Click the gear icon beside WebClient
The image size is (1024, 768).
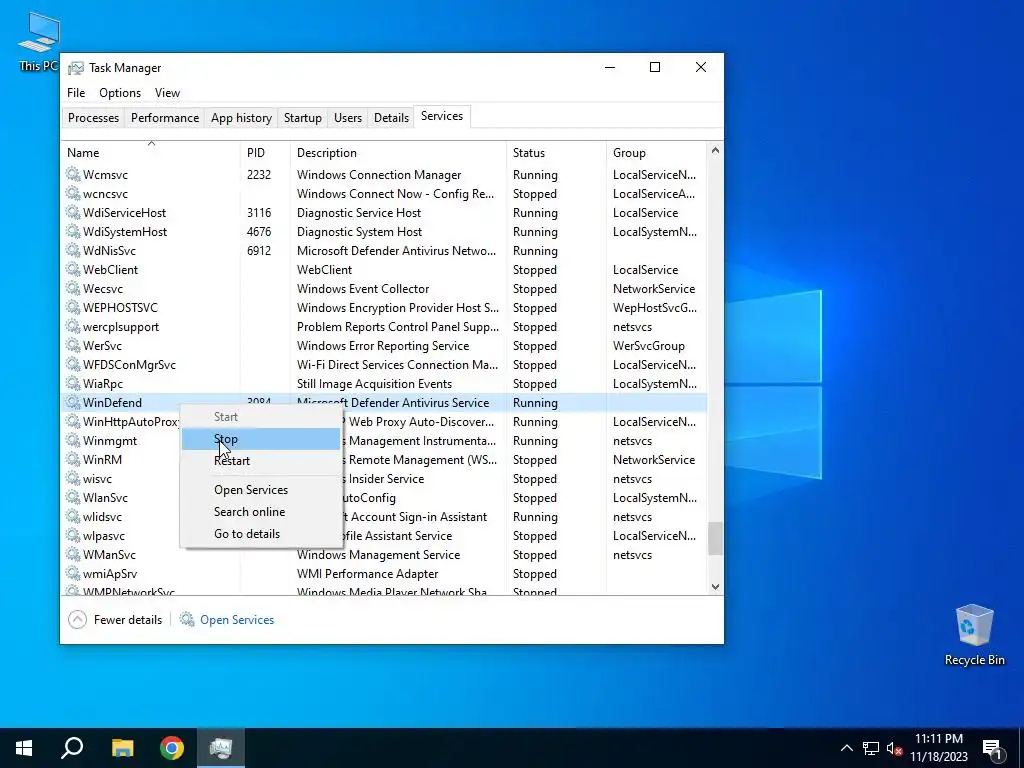pos(73,269)
